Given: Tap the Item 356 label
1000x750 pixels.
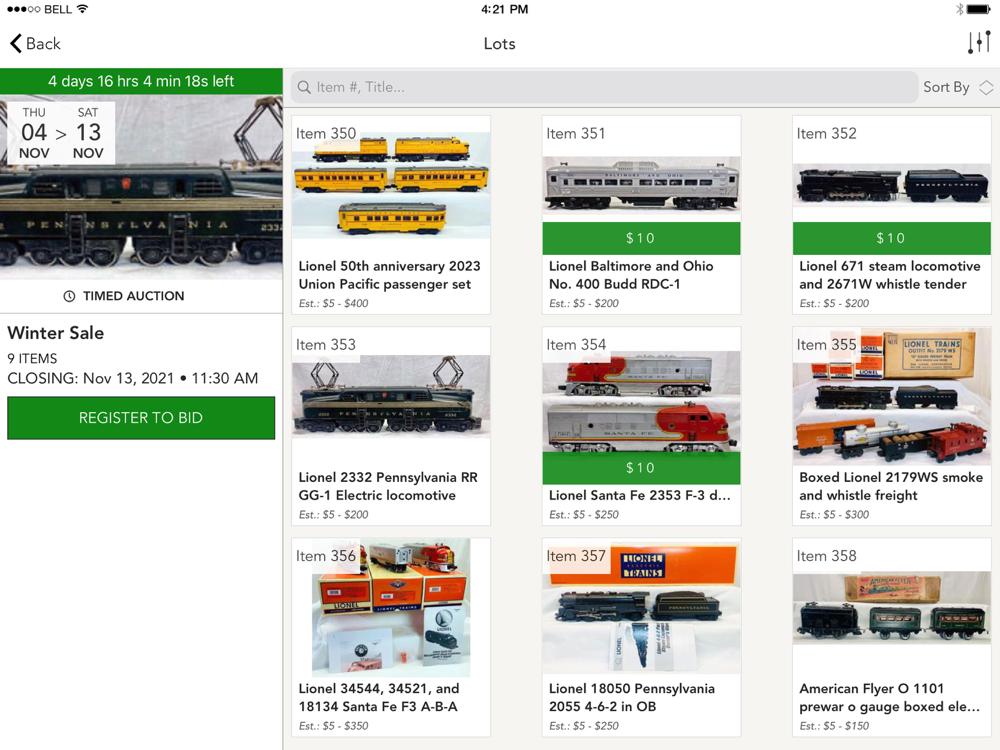Looking at the screenshot, I should point(326,555).
